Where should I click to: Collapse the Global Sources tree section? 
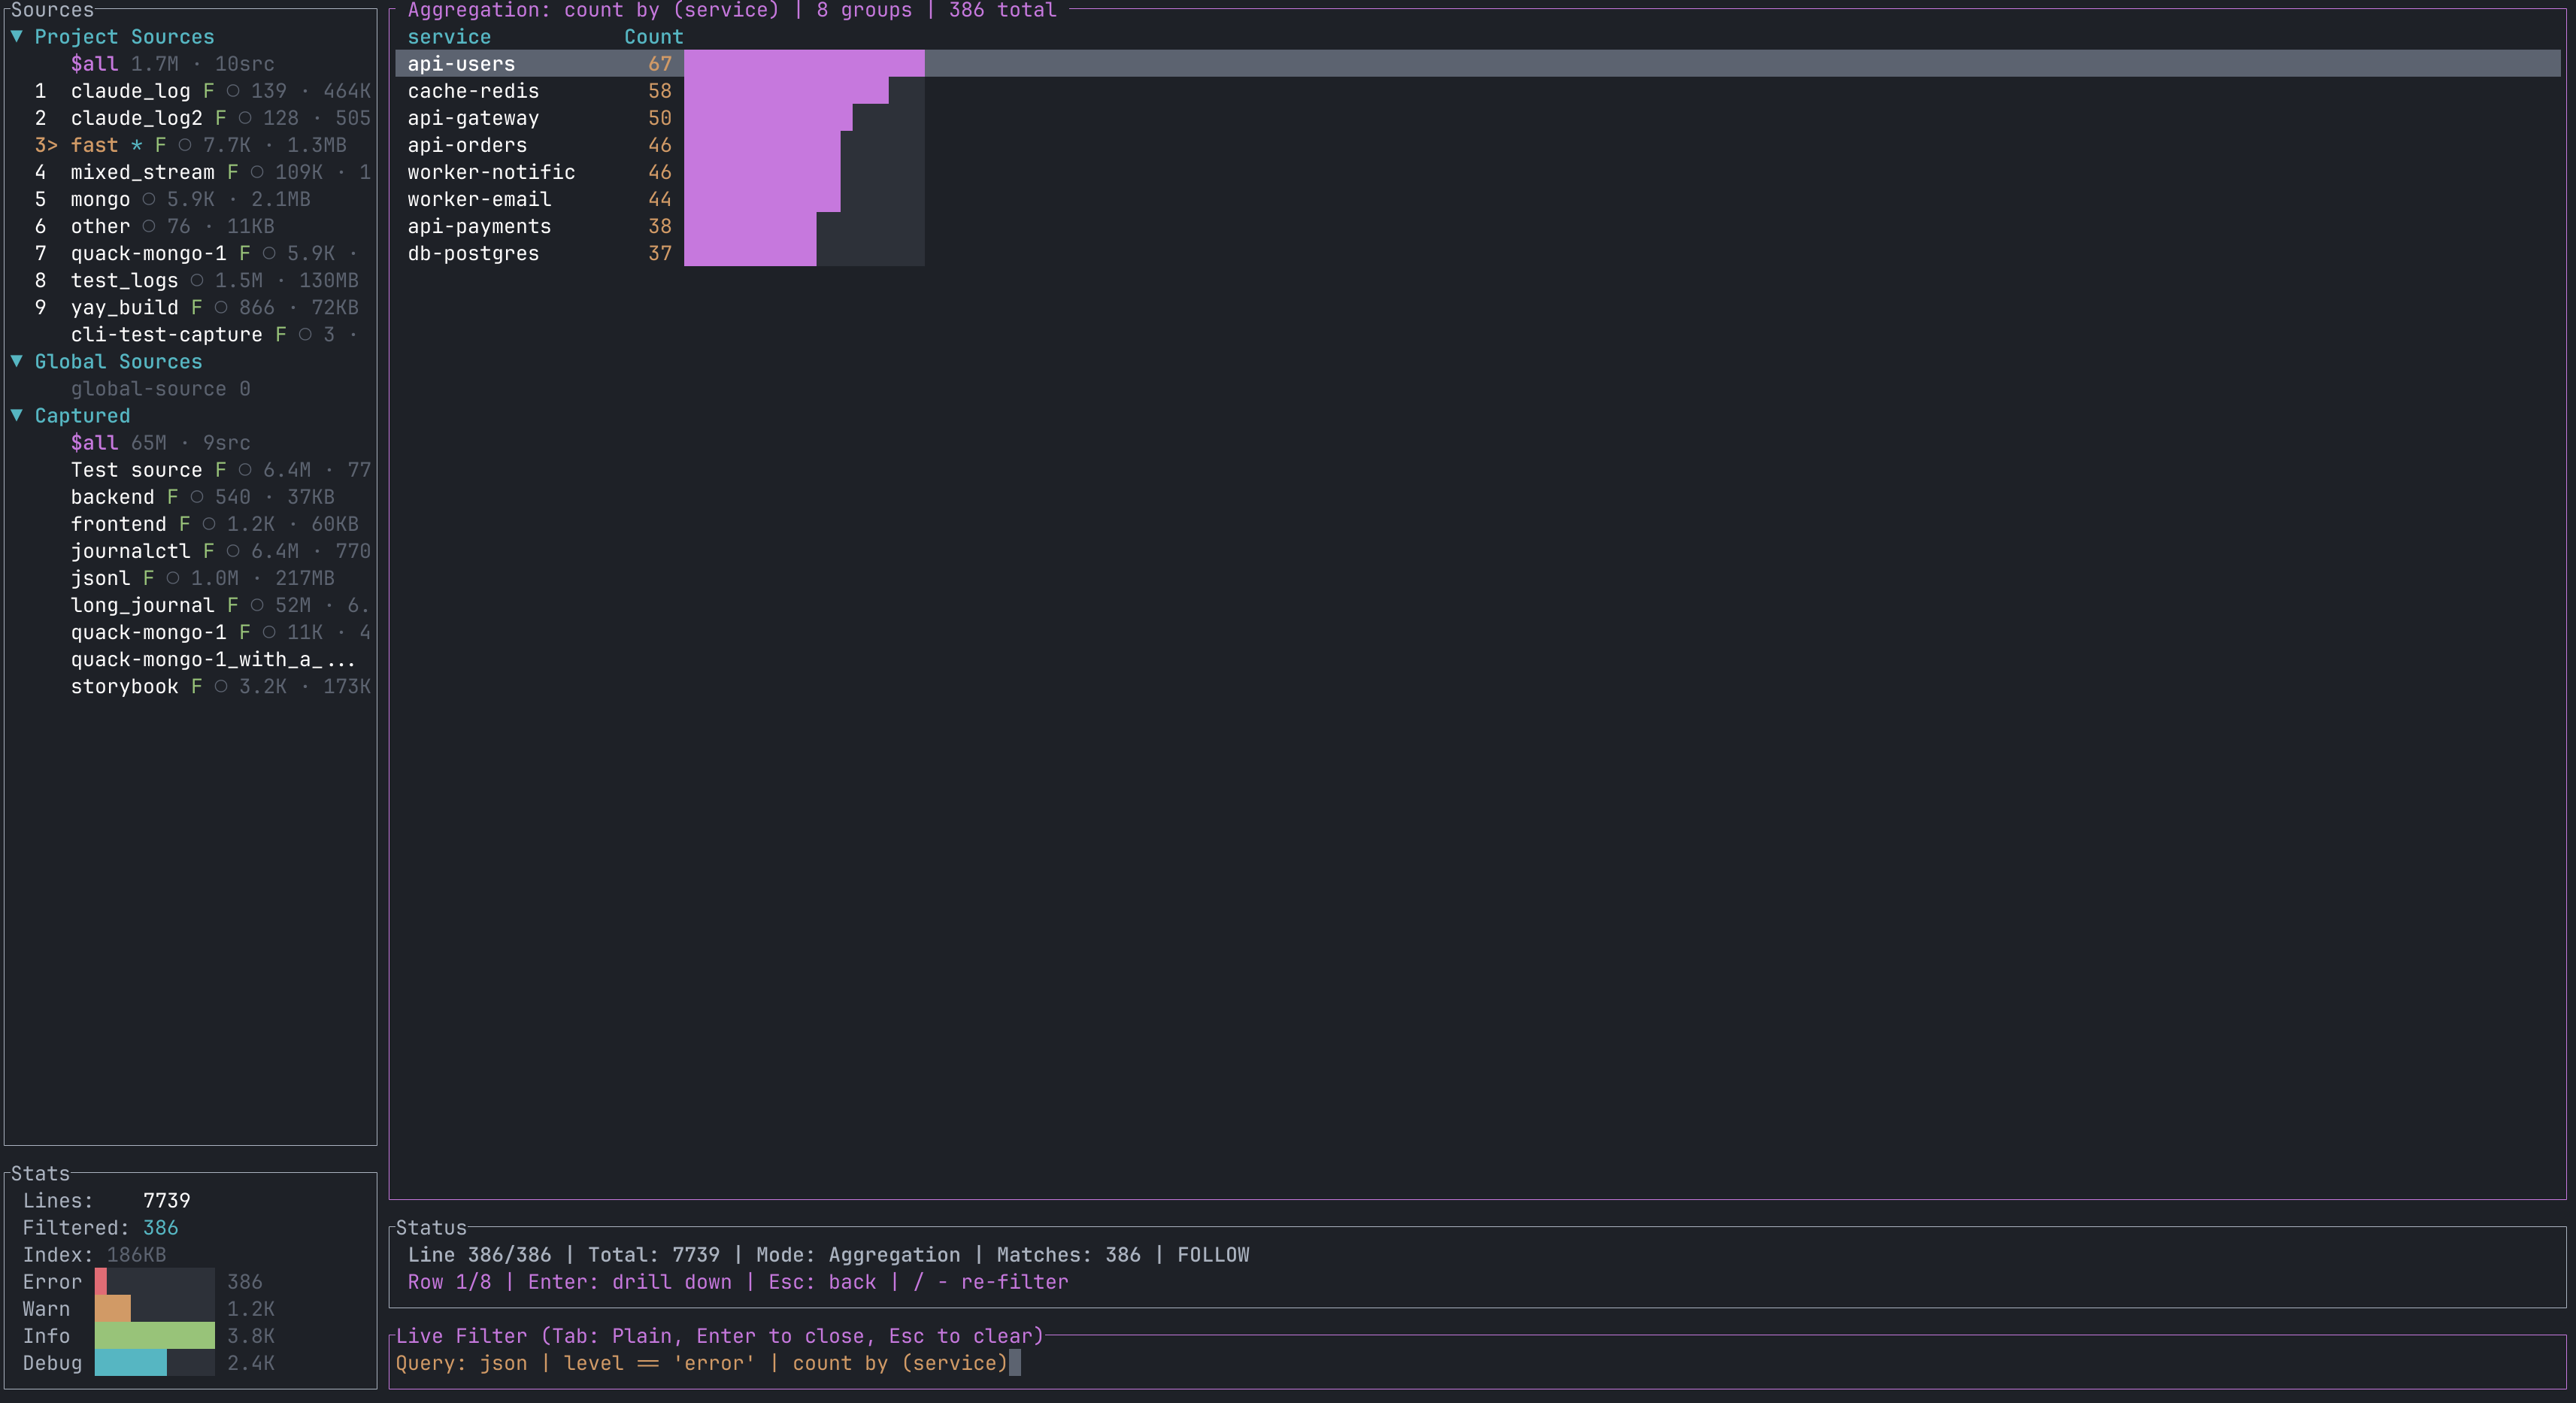click(17, 361)
